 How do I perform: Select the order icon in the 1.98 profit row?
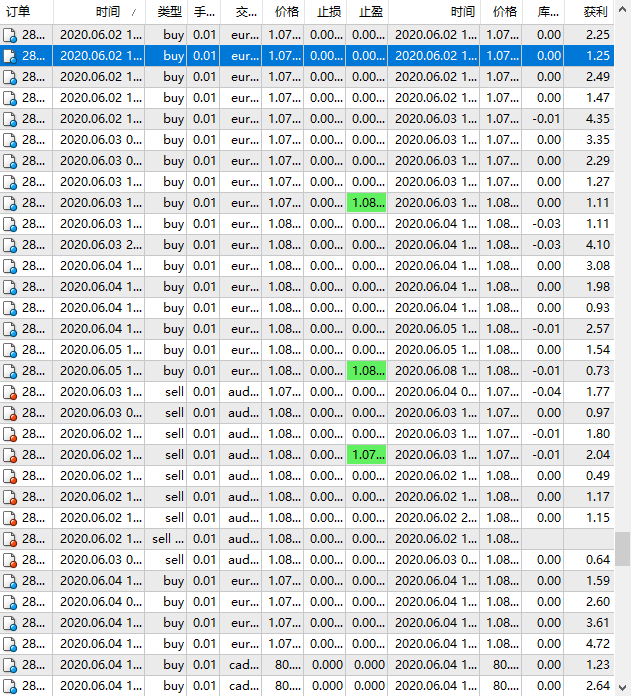click(x=10, y=287)
